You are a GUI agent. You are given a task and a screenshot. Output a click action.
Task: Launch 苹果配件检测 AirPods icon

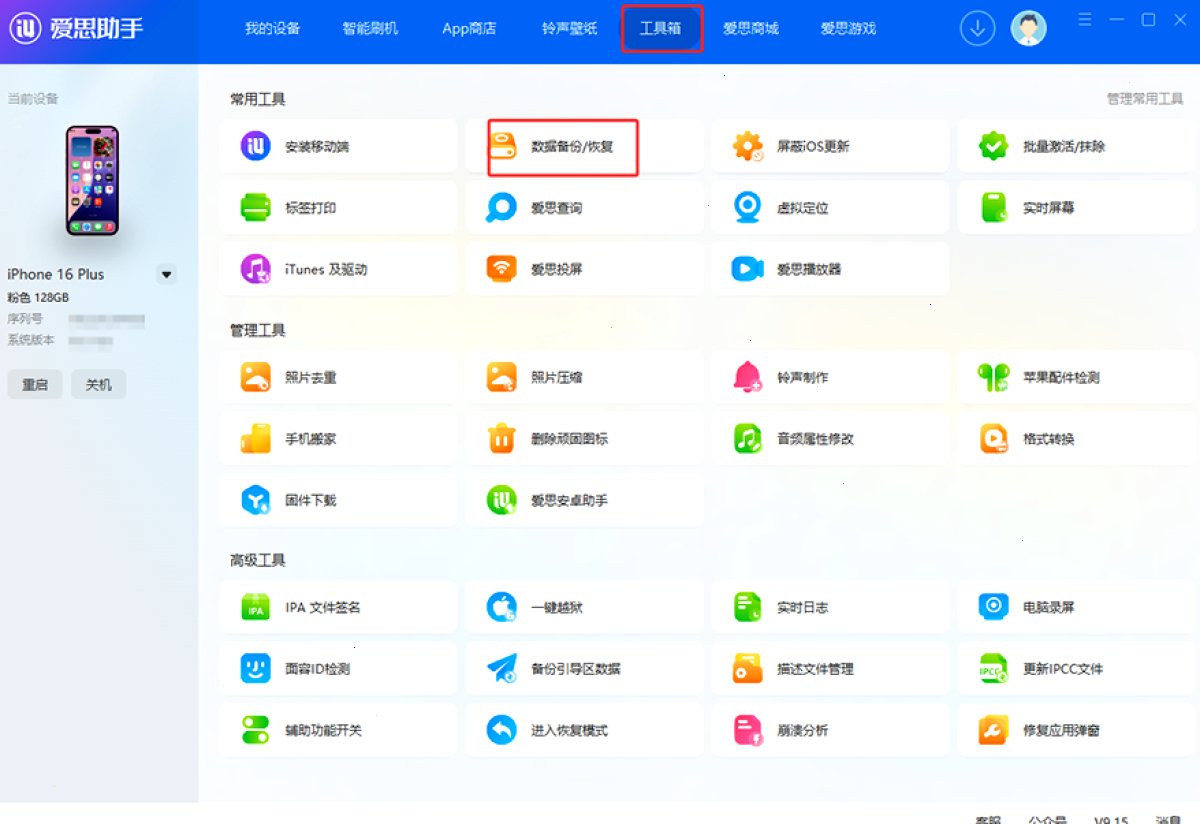993,377
